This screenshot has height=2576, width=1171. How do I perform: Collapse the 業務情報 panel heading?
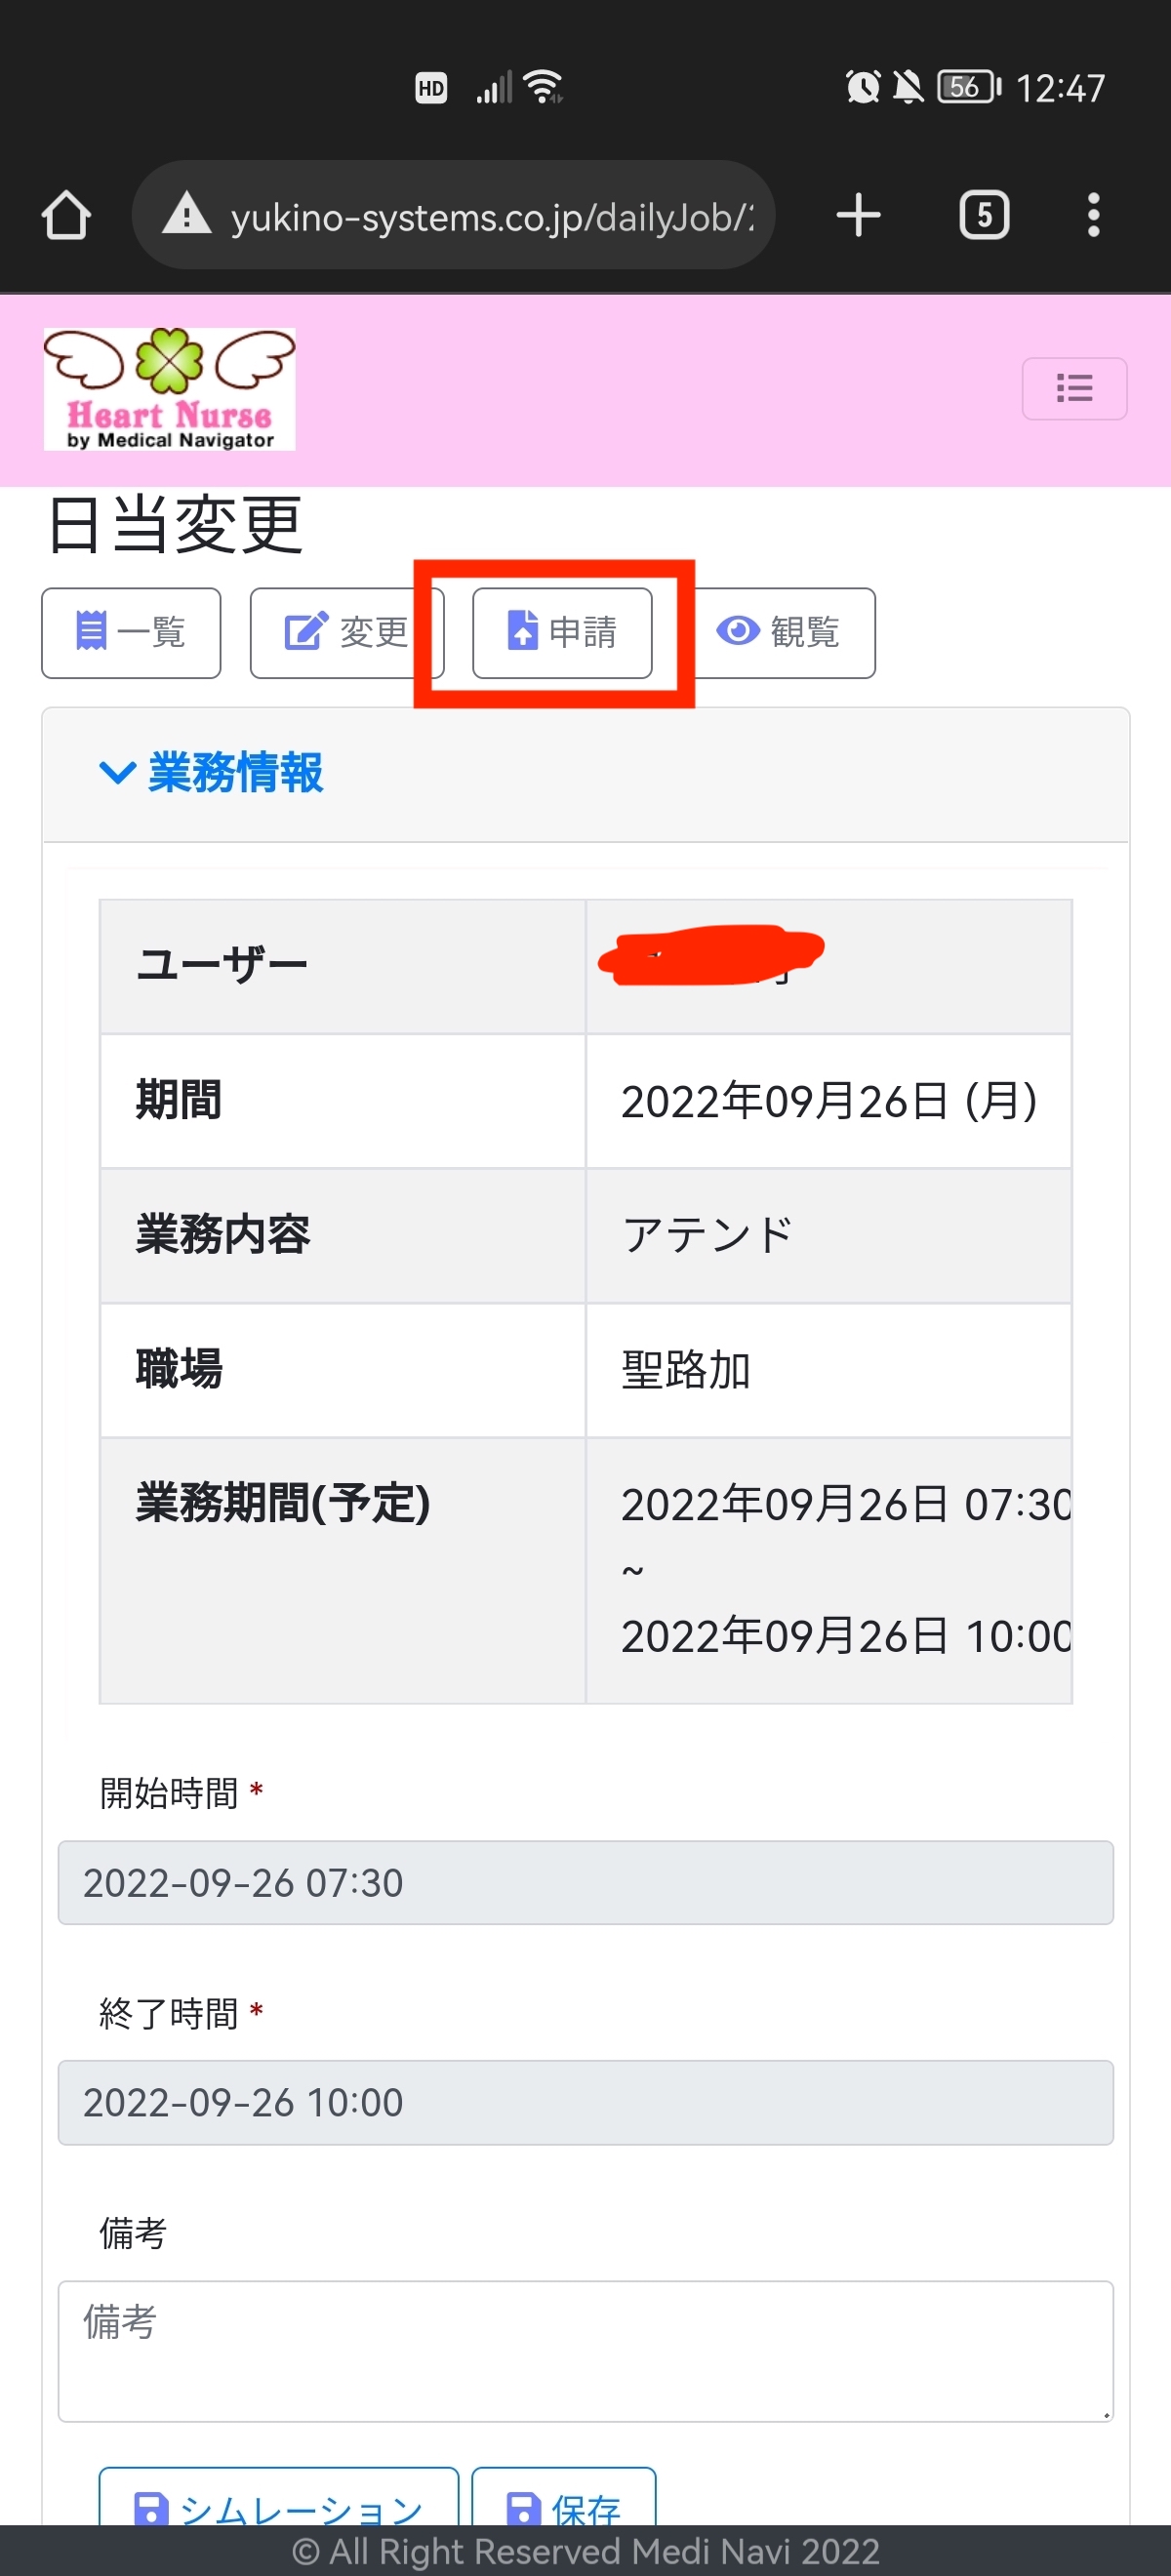point(235,773)
